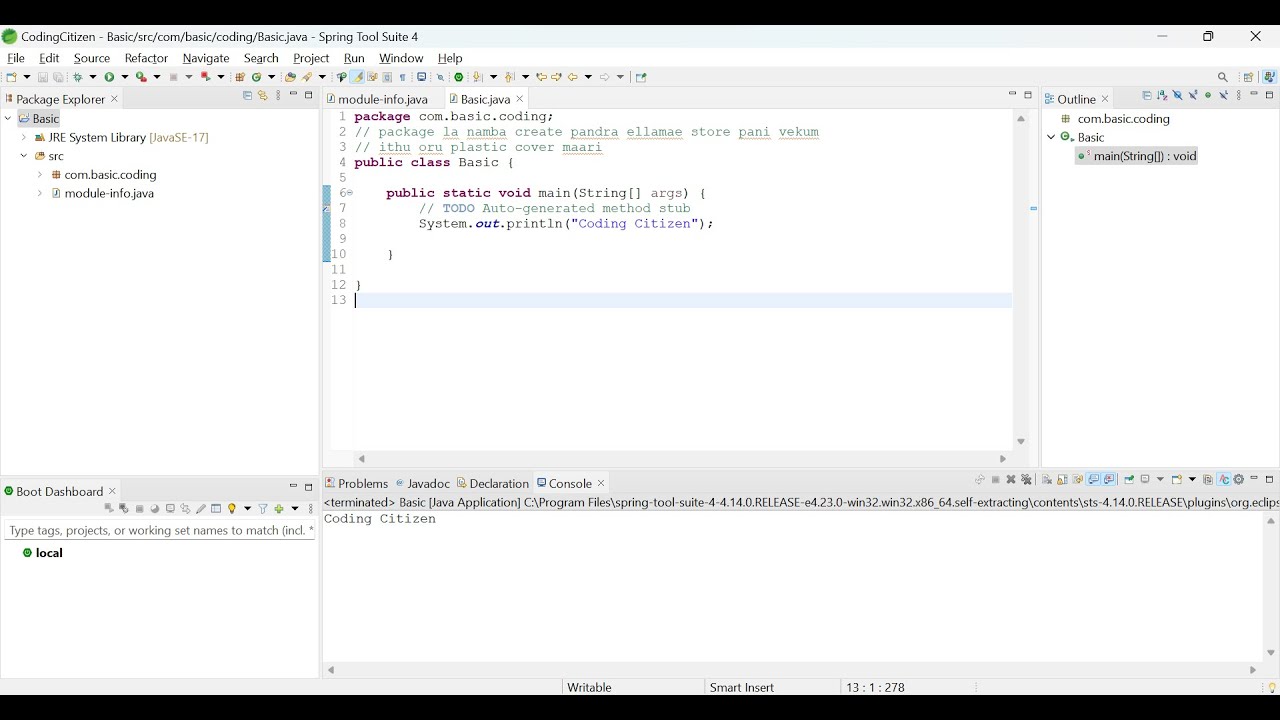Click 'Writable' in the status bar
1280x720 pixels.
point(589,687)
